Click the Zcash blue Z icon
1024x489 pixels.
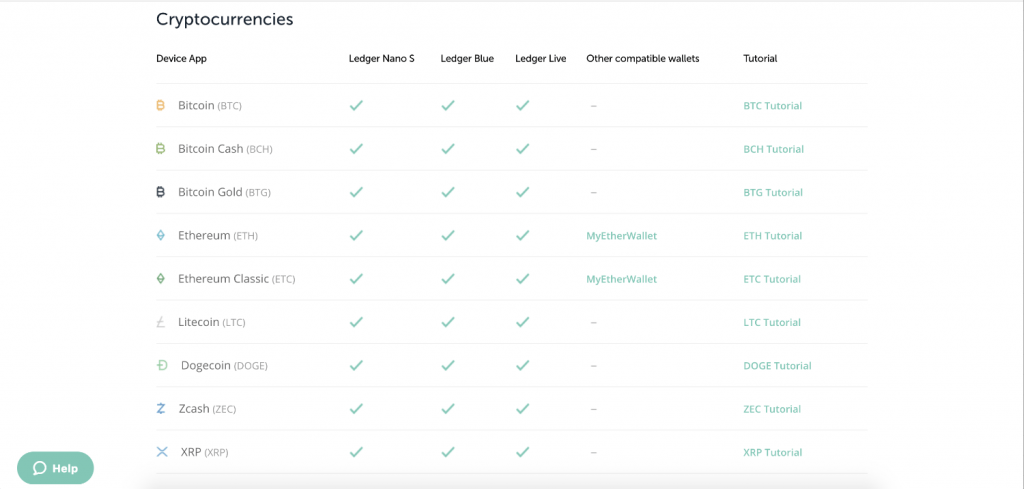coord(161,409)
